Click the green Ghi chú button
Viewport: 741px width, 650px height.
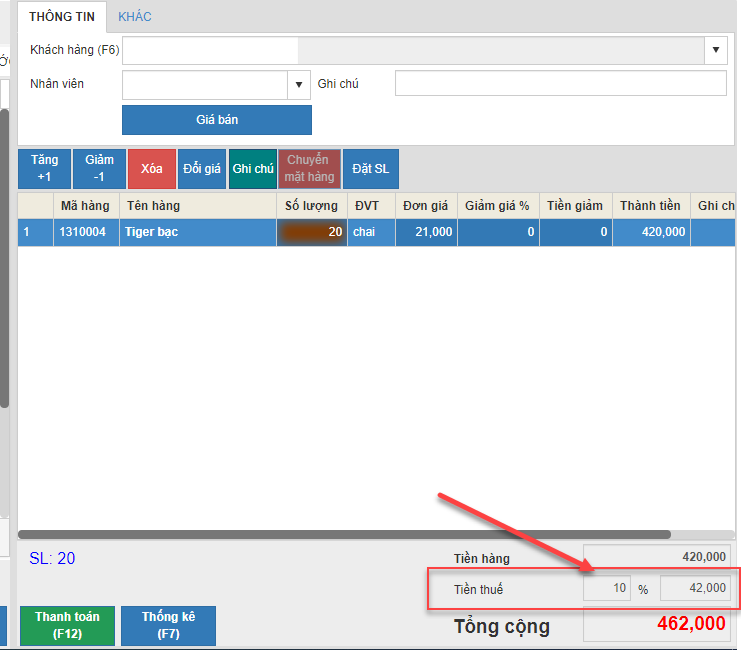(253, 169)
